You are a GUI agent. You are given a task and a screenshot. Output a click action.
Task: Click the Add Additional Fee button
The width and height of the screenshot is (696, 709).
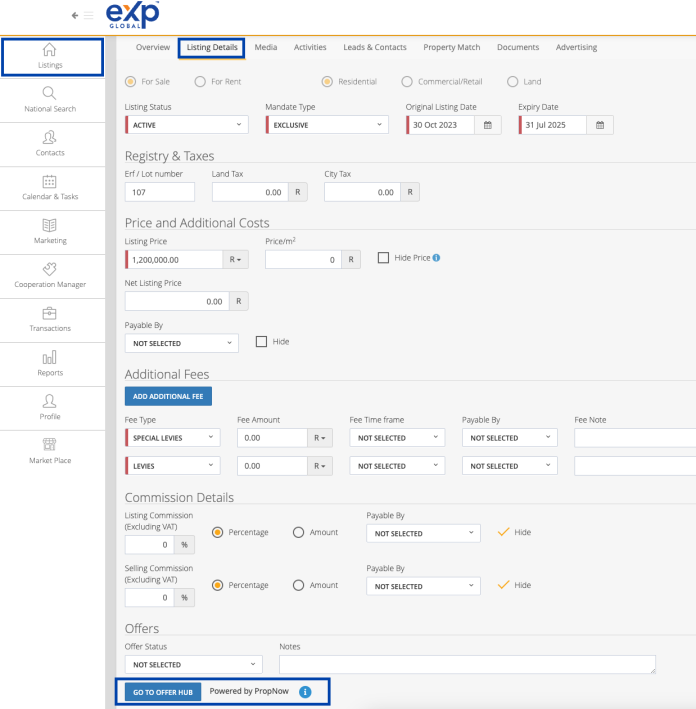(x=168, y=396)
